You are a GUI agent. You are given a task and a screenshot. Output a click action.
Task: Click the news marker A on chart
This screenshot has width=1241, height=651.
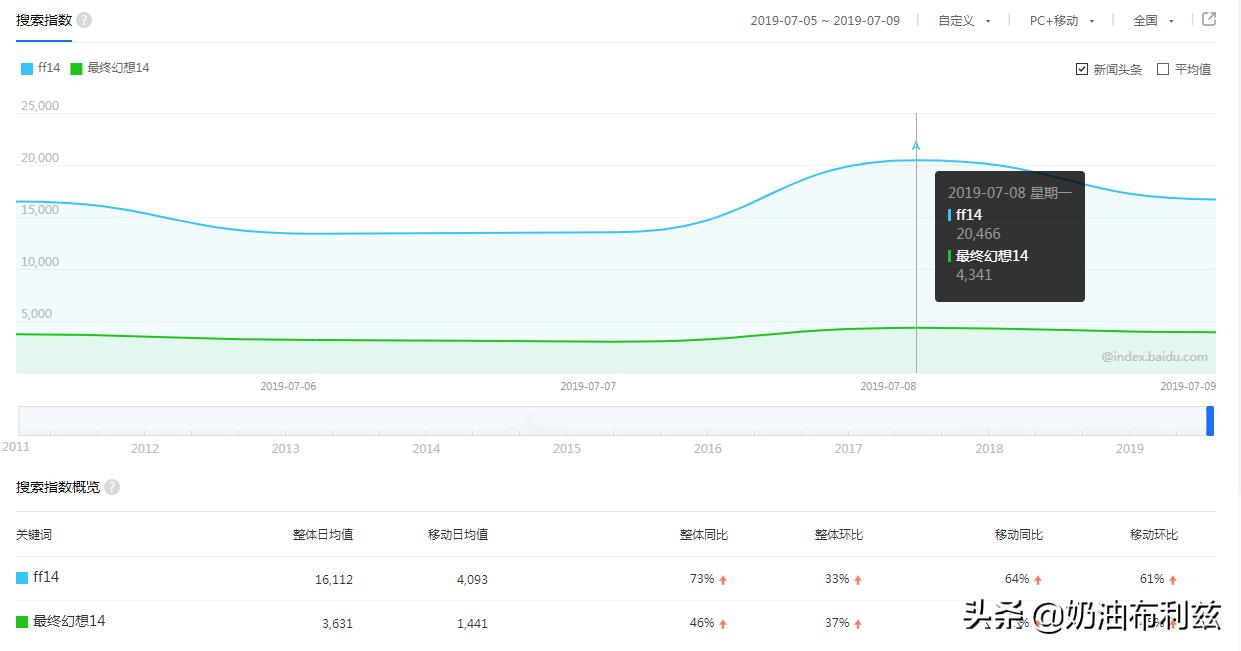pyautogui.click(x=916, y=146)
